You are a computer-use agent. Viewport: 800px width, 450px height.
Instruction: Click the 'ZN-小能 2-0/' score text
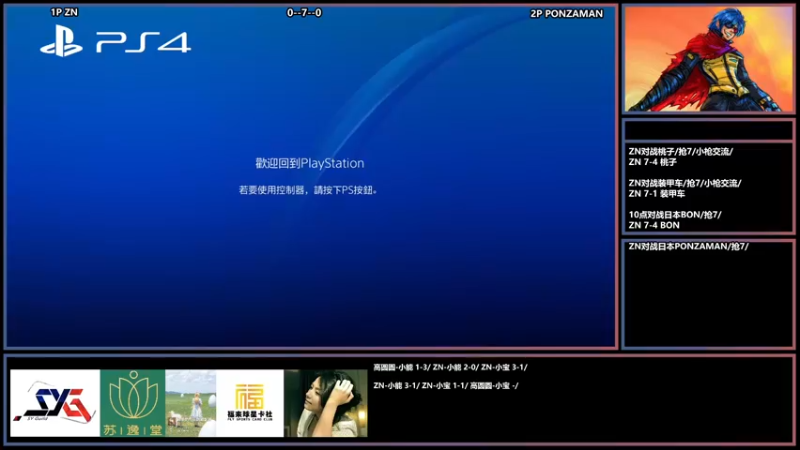tap(456, 367)
